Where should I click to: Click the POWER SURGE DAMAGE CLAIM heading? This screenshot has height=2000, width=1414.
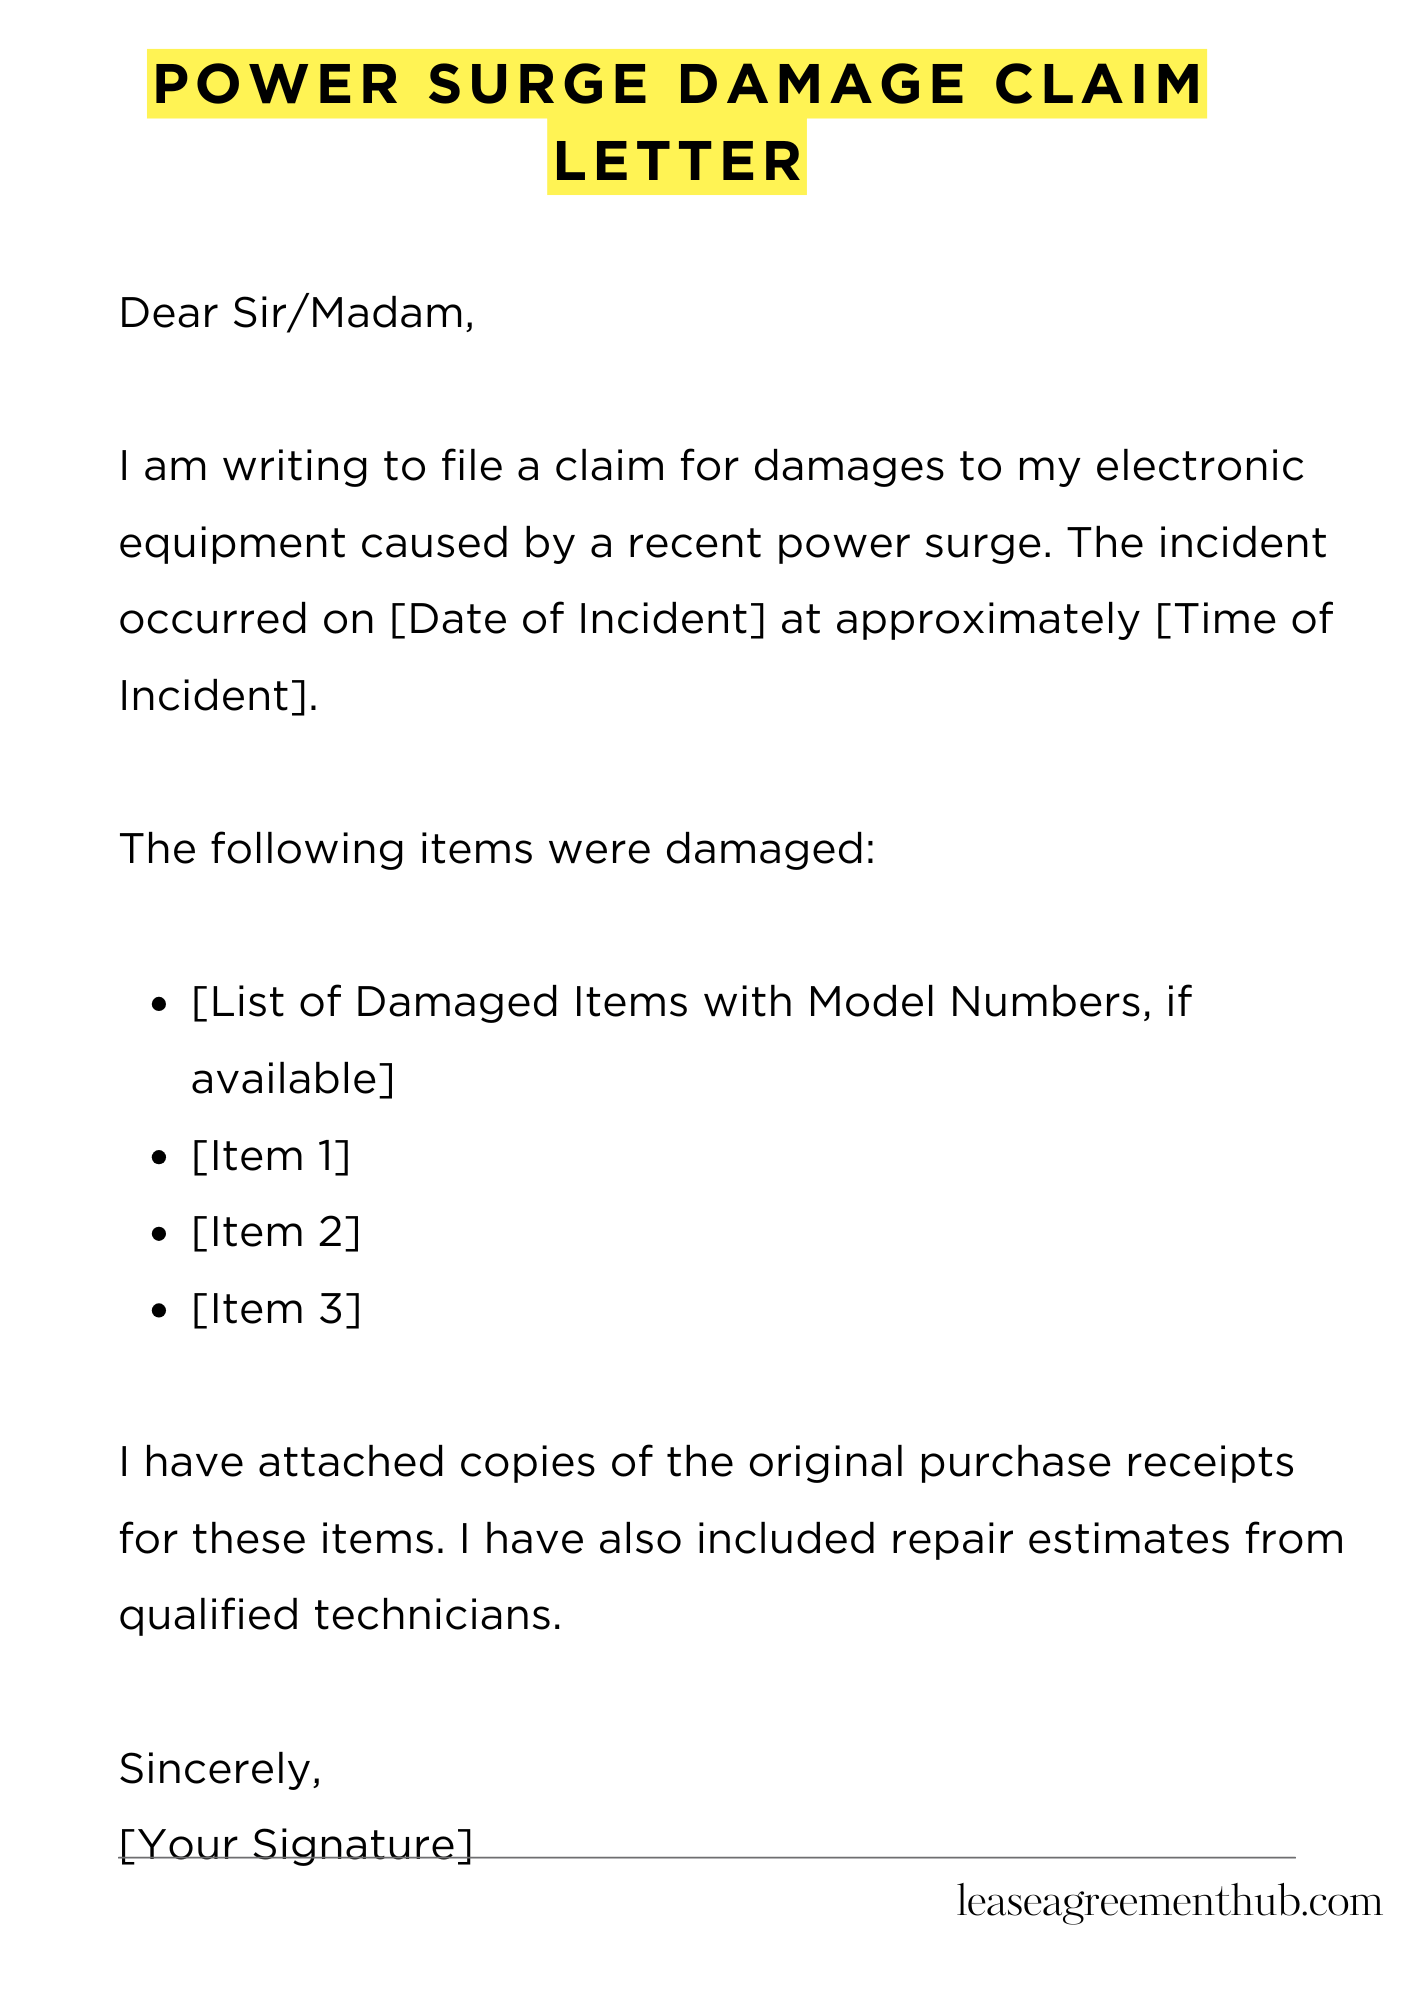pyautogui.click(x=678, y=84)
